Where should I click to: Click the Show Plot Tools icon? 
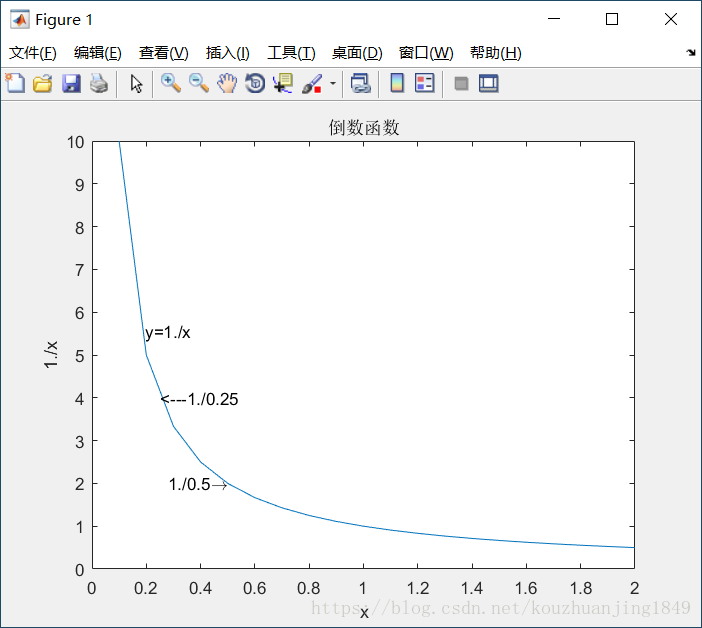tap(488, 84)
